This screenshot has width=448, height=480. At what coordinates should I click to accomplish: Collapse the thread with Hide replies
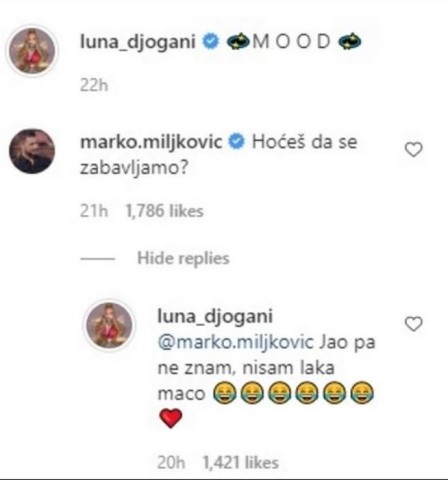[183, 258]
